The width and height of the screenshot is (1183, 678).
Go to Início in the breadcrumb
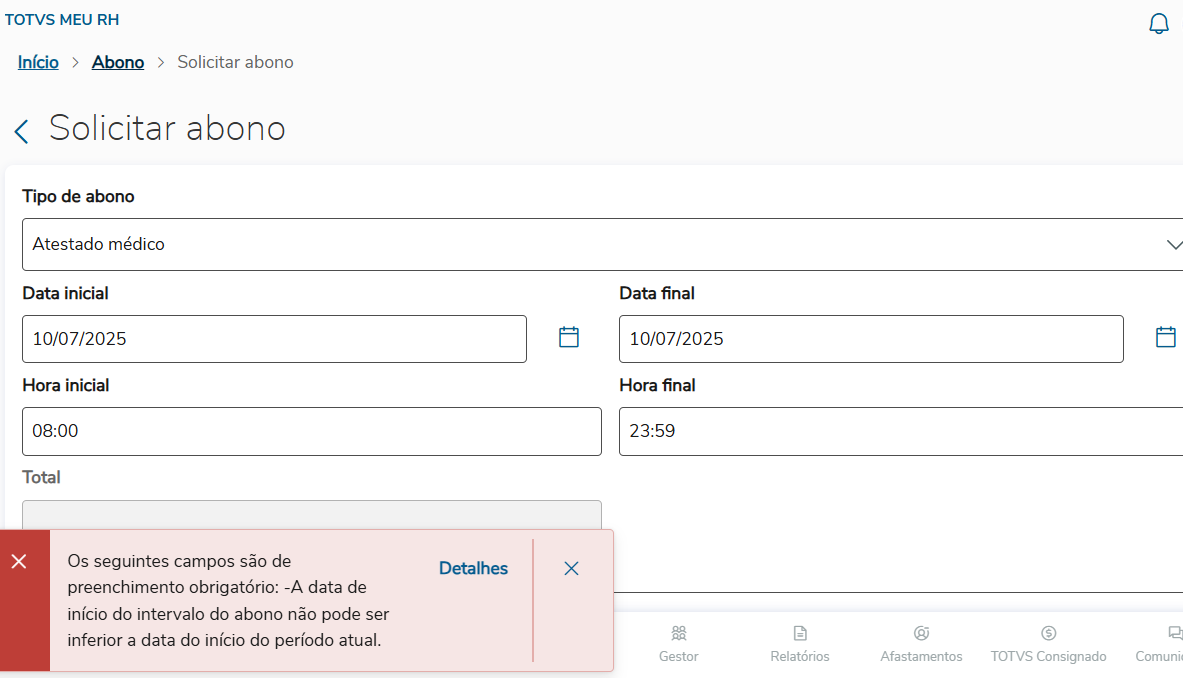pyautogui.click(x=38, y=62)
